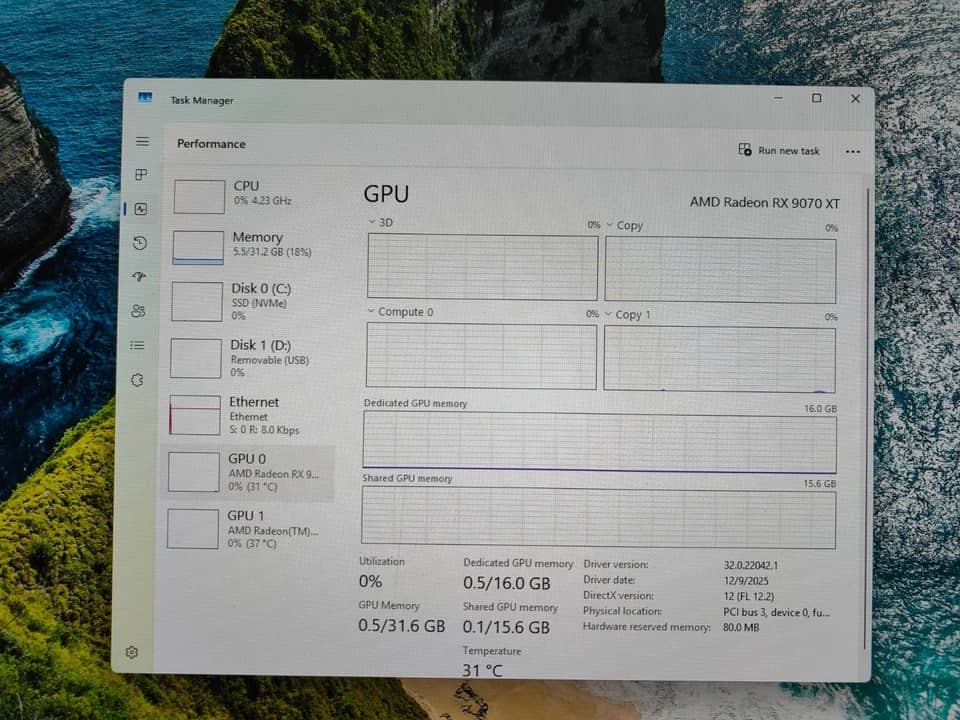Open the App history page icon
The width and height of the screenshot is (960, 720).
140,243
